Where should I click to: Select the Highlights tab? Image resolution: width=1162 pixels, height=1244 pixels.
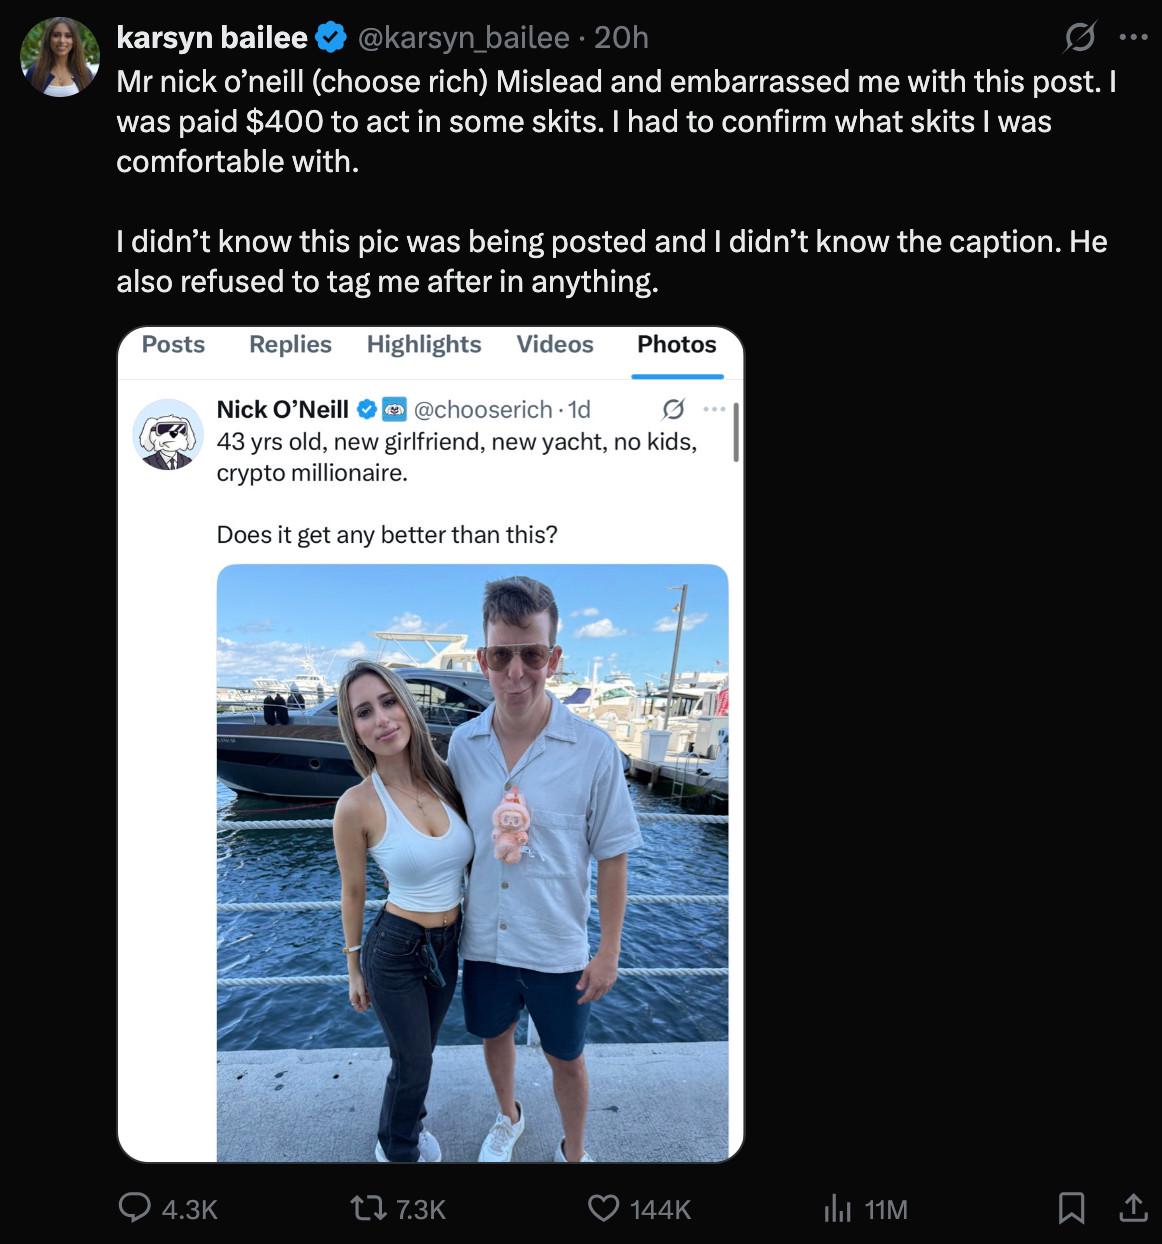click(424, 344)
